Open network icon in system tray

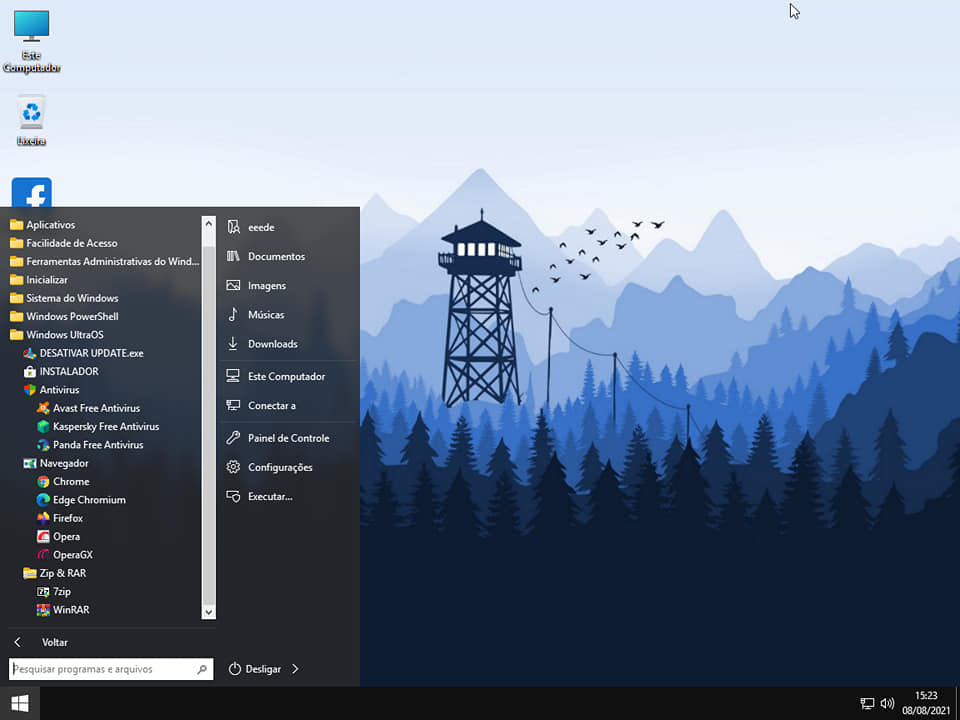click(x=867, y=703)
